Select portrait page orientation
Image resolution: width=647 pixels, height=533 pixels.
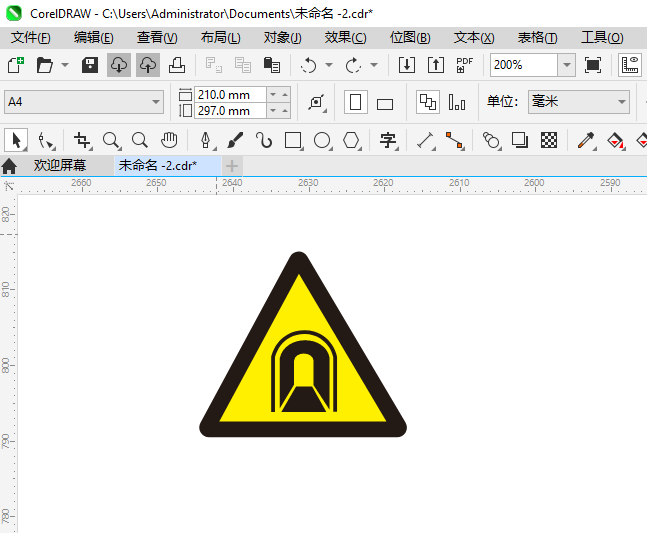(356, 102)
